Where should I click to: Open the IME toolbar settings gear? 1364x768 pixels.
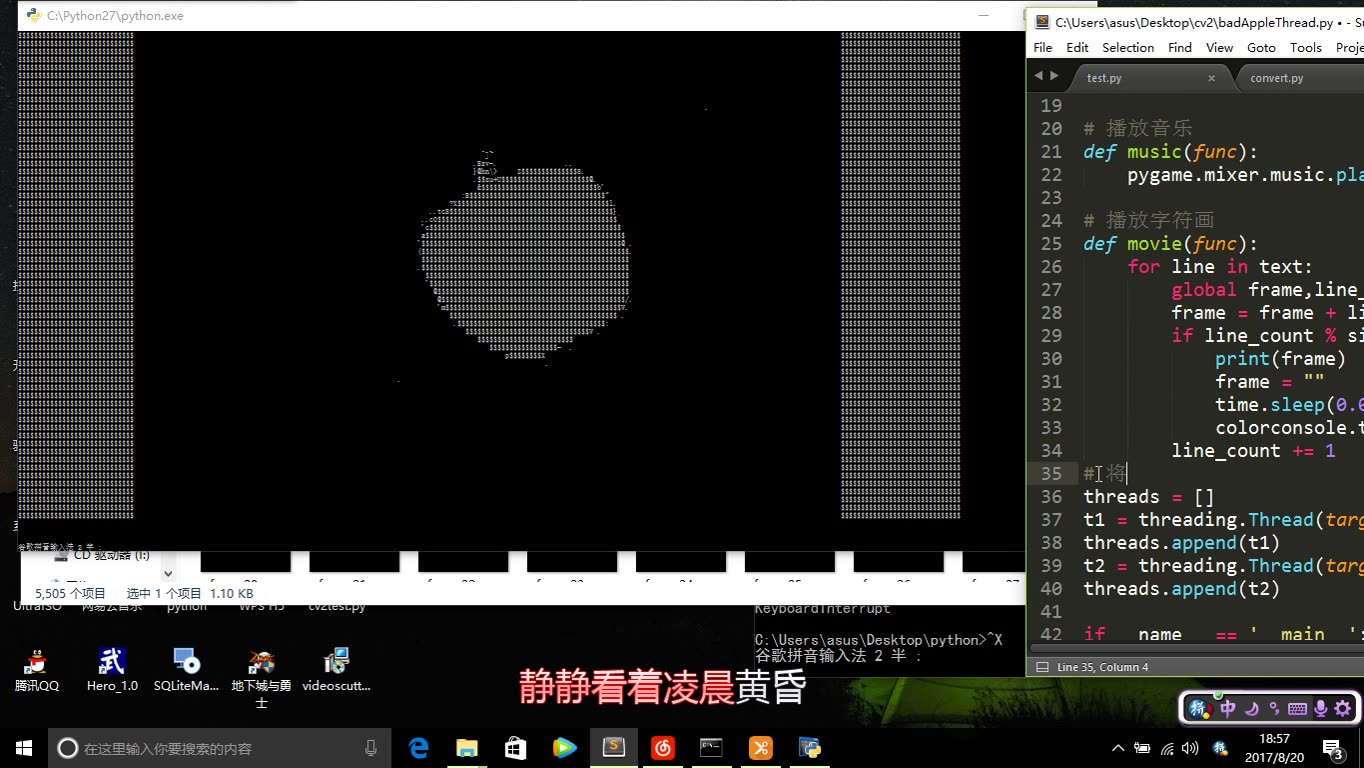coord(1343,709)
